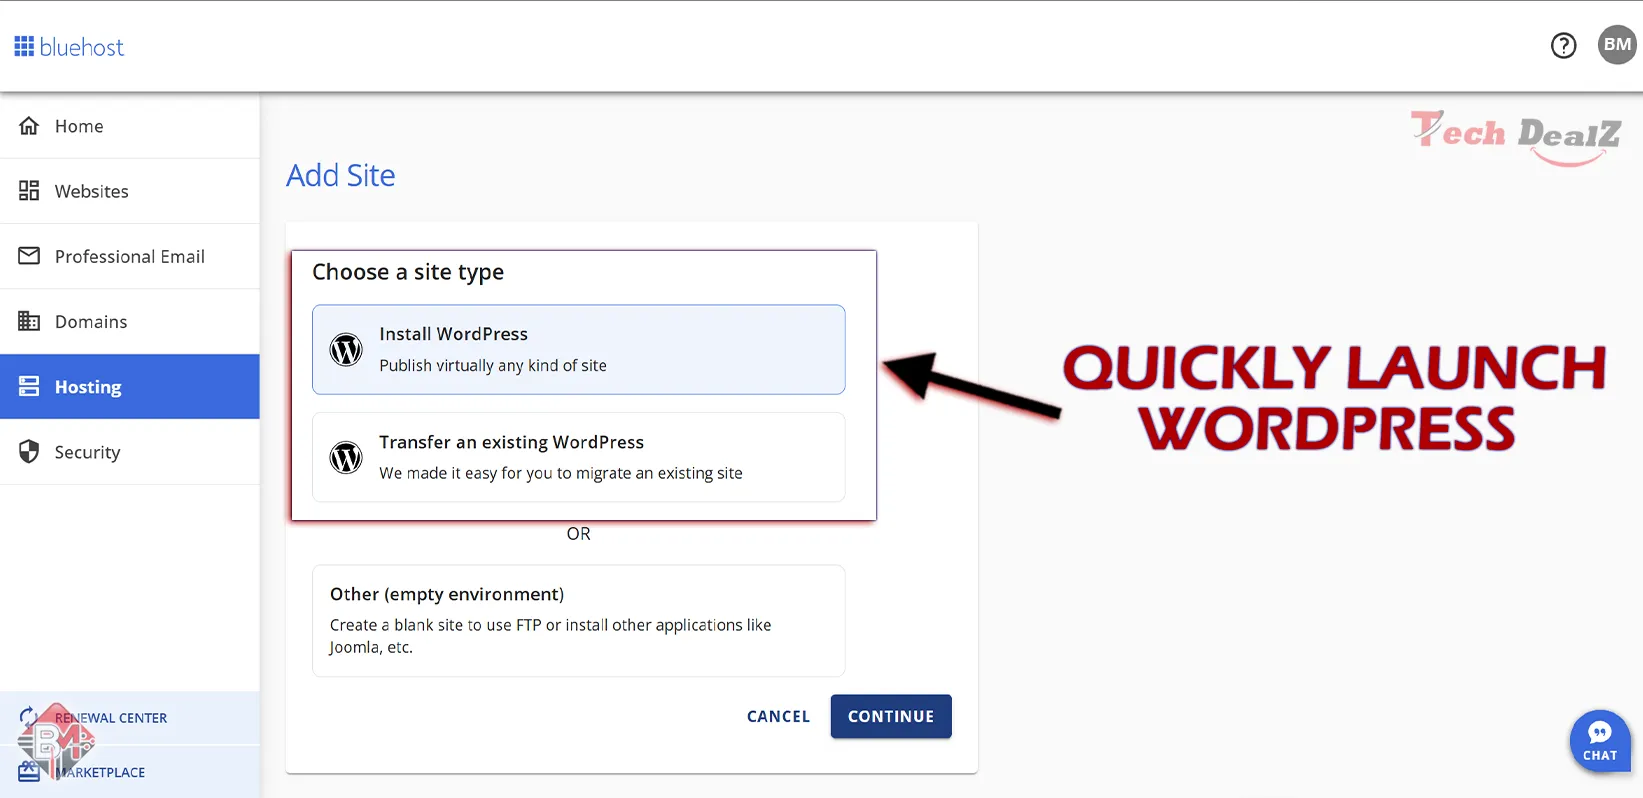Choose Other (empty environment) option
The height and width of the screenshot is (798, 1643).
click(578, 621)
